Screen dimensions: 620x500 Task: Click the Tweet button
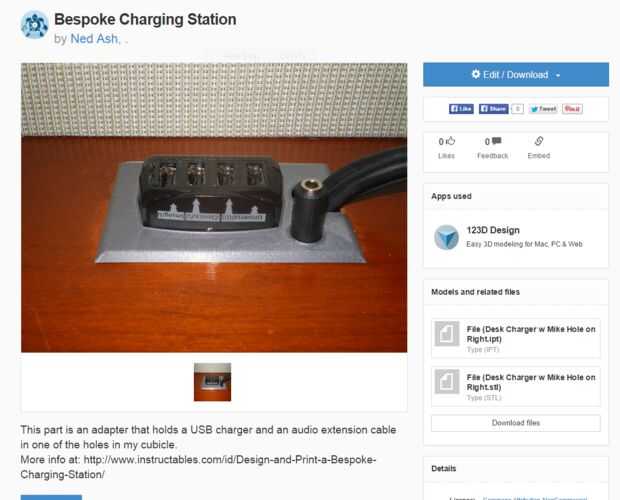click(x=543, y=109)
